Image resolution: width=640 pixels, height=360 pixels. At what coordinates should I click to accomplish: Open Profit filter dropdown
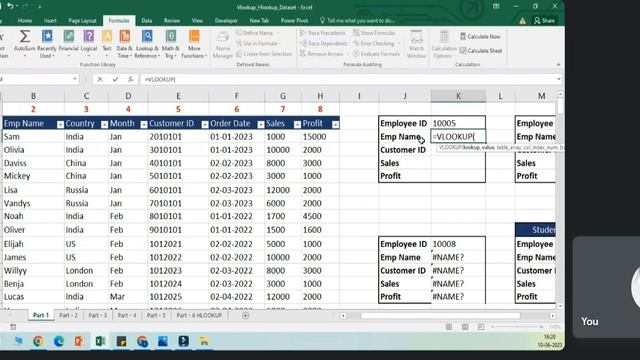point(335,124)
